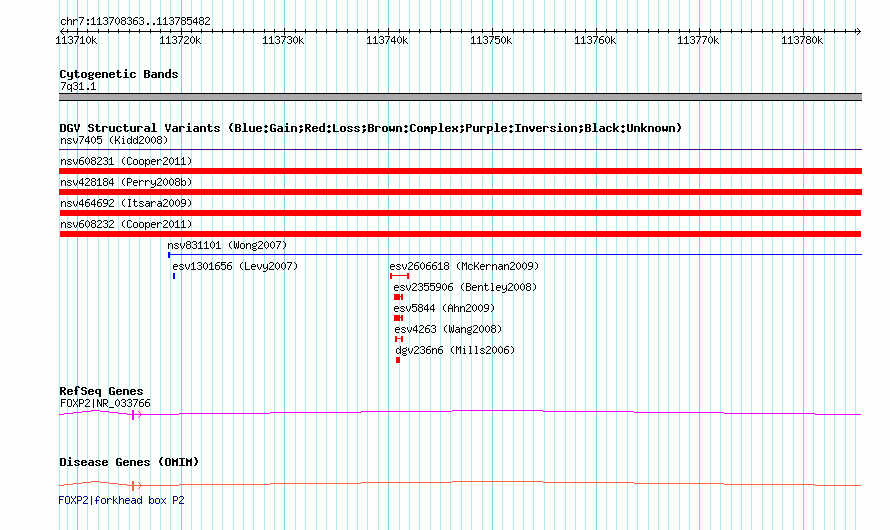Click the esv4263 (Wang2008) label
Viewport: 890px width, 530px height.
tap(448, 329)
